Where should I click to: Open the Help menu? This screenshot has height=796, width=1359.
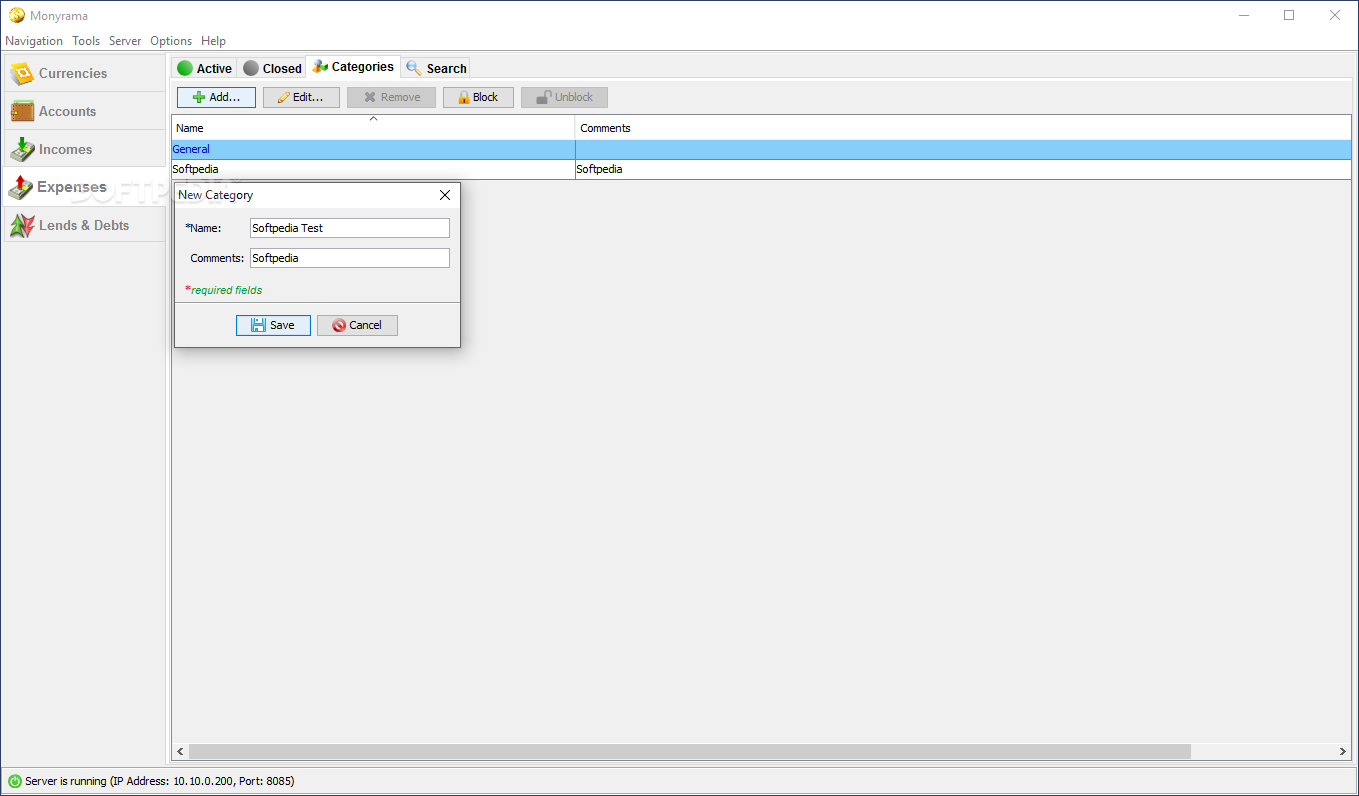click(213, 41)
